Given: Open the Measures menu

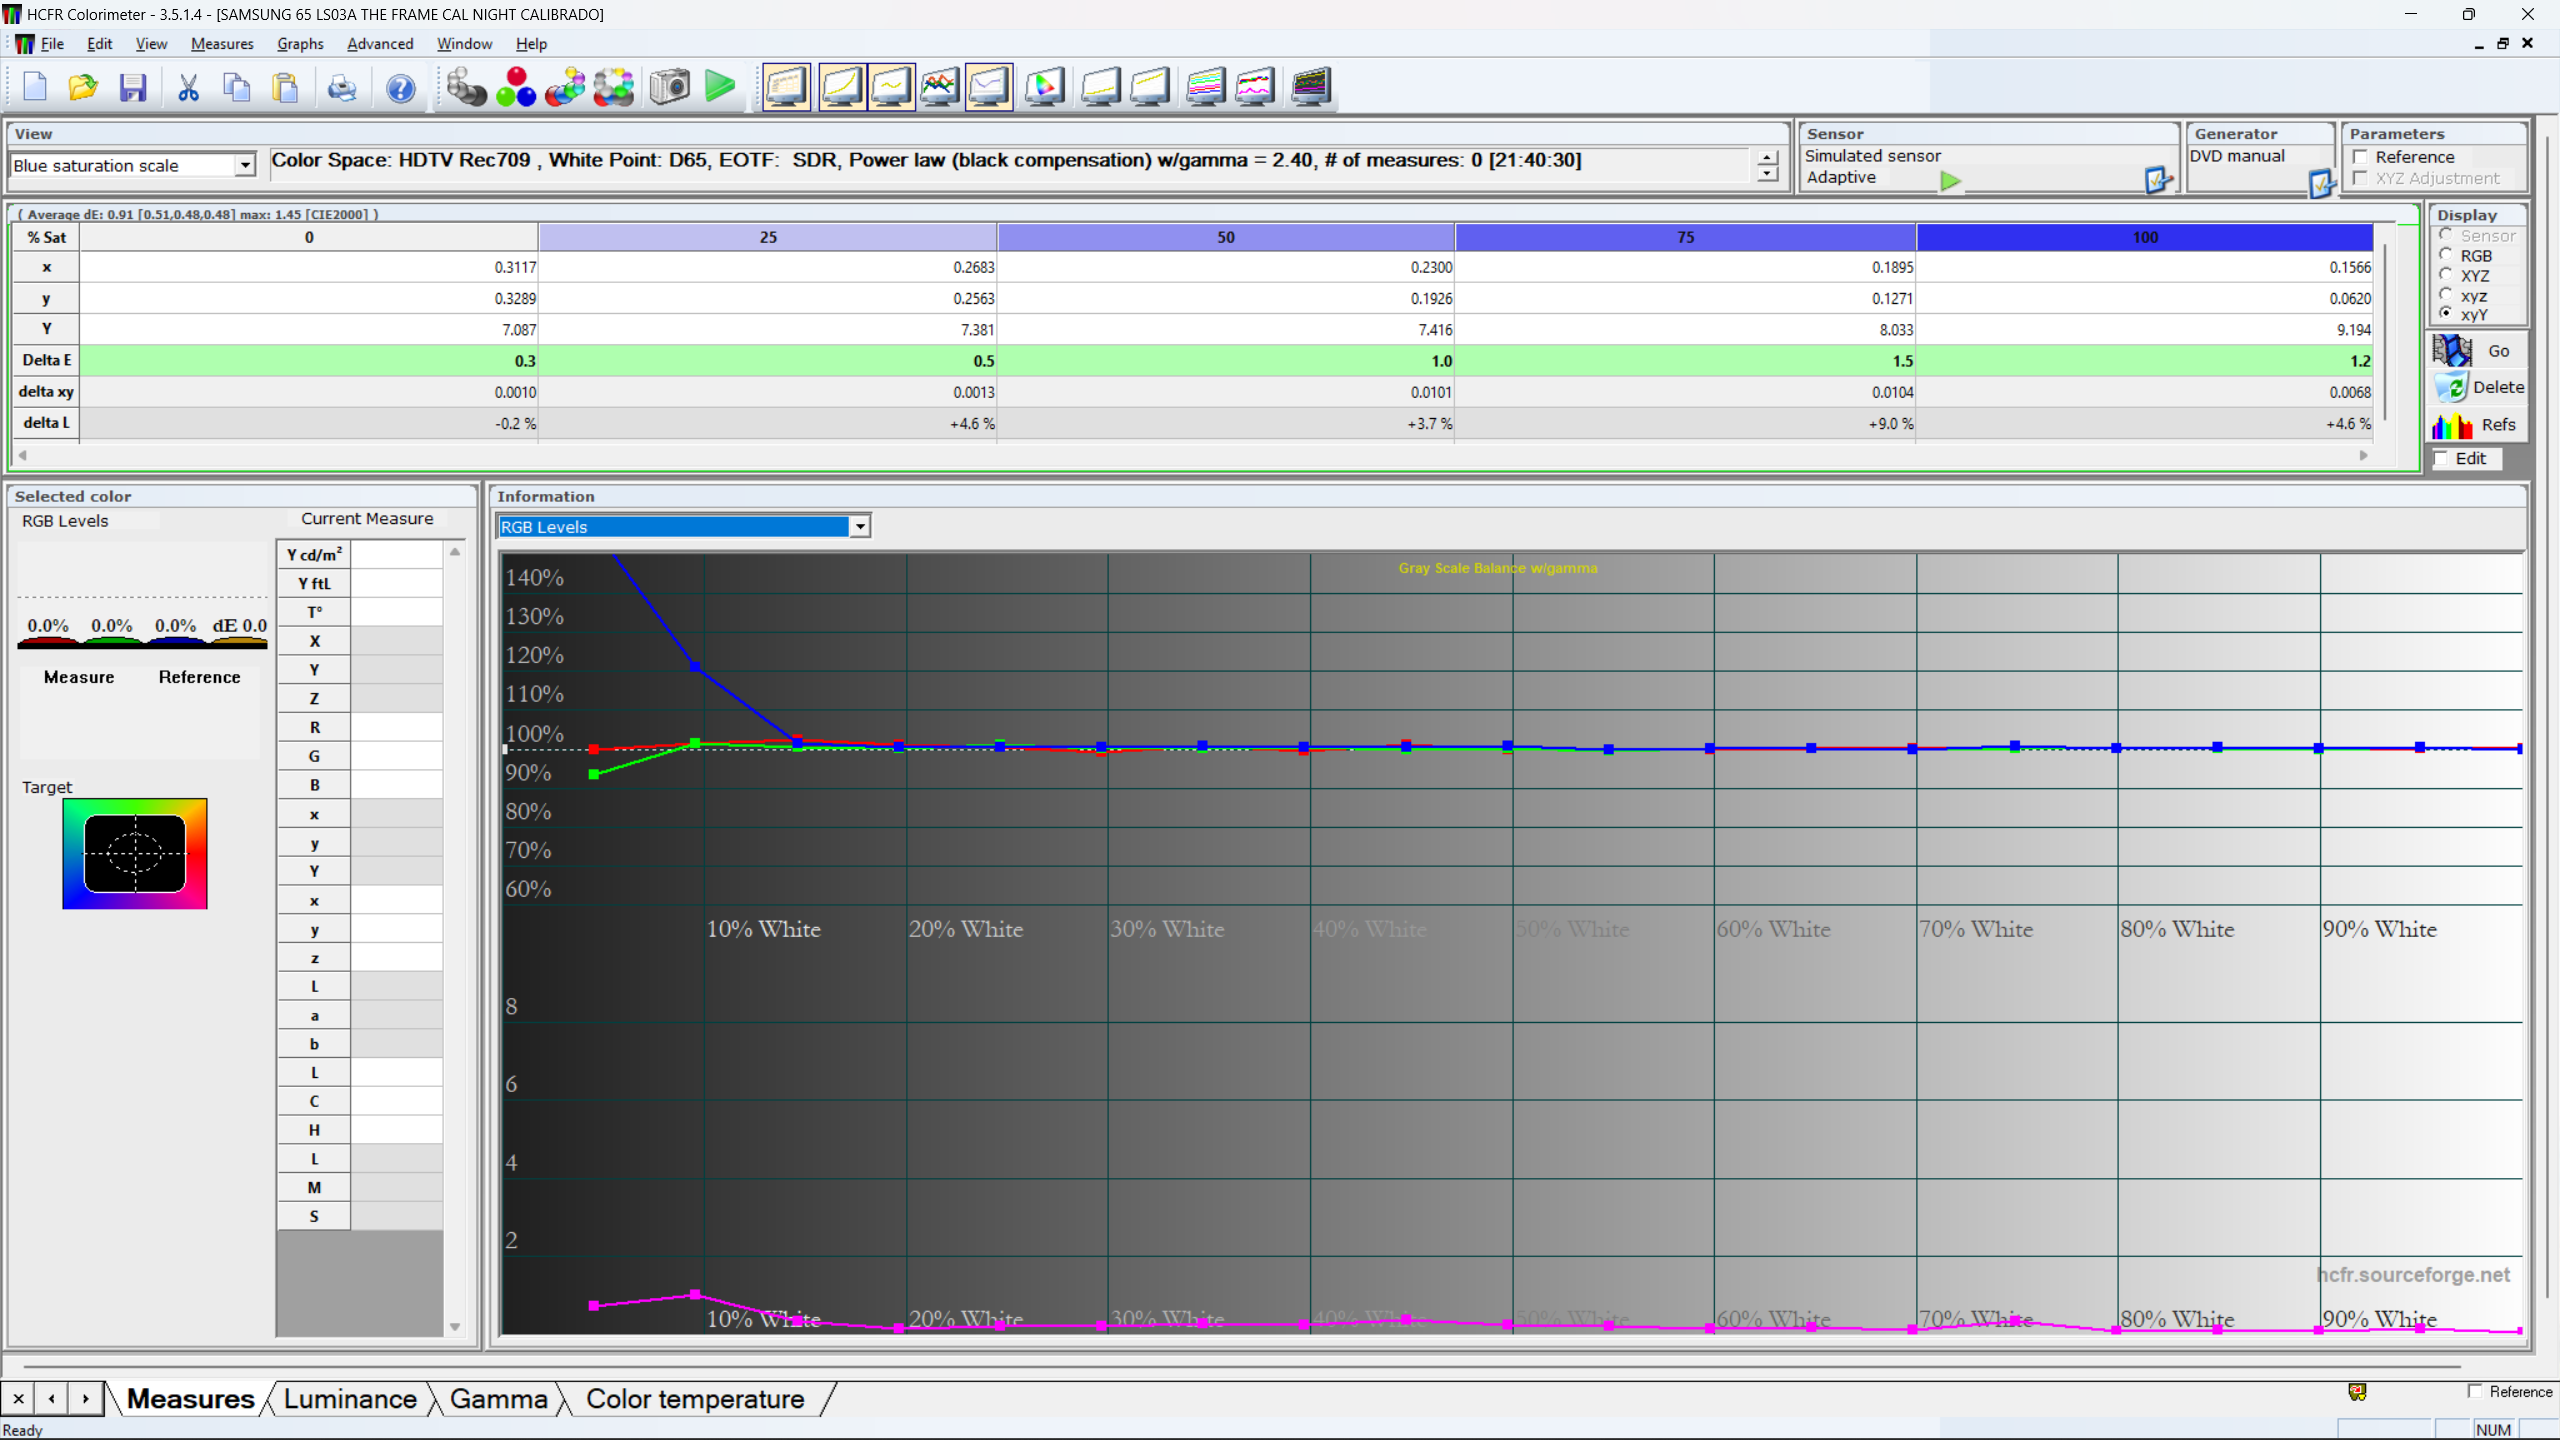Looking at the screenshot, I should [x=221, y=44].
